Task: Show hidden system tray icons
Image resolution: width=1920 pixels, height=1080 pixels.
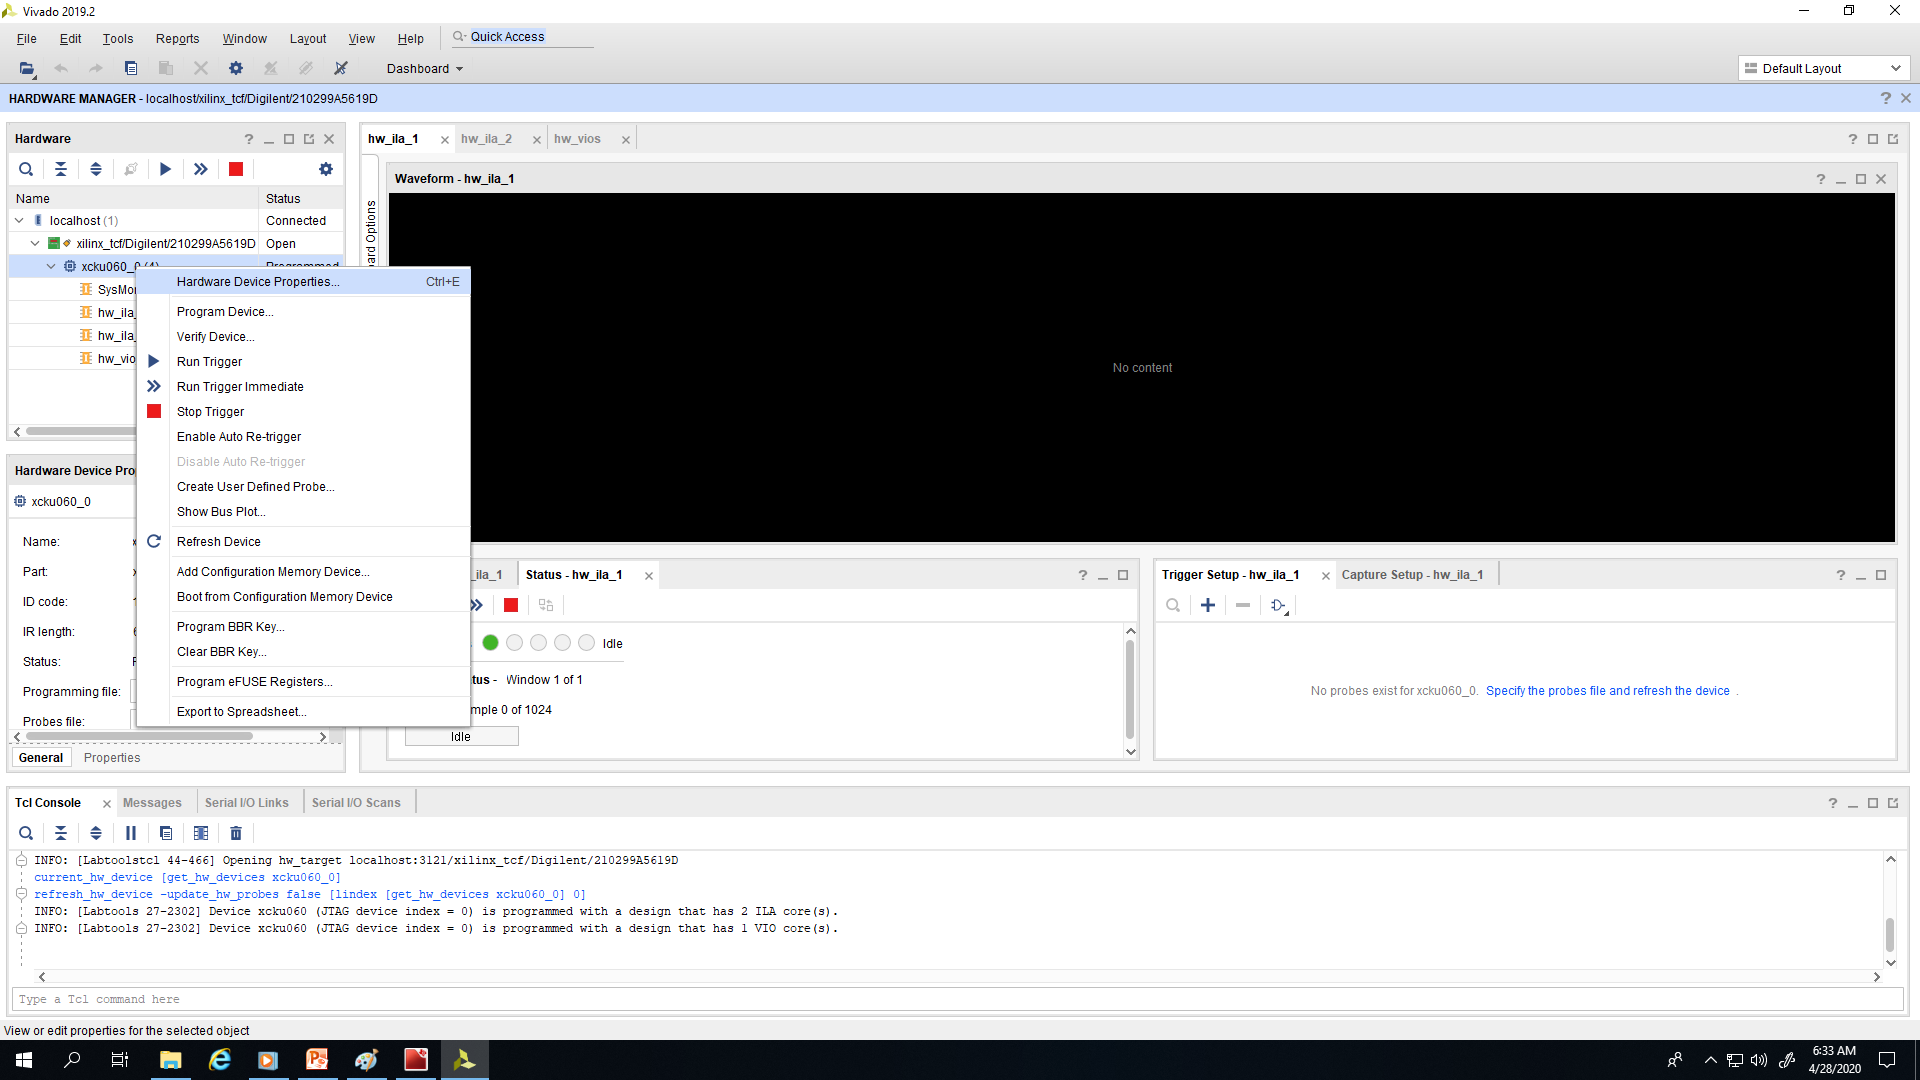Action: click(1710, 1060)
